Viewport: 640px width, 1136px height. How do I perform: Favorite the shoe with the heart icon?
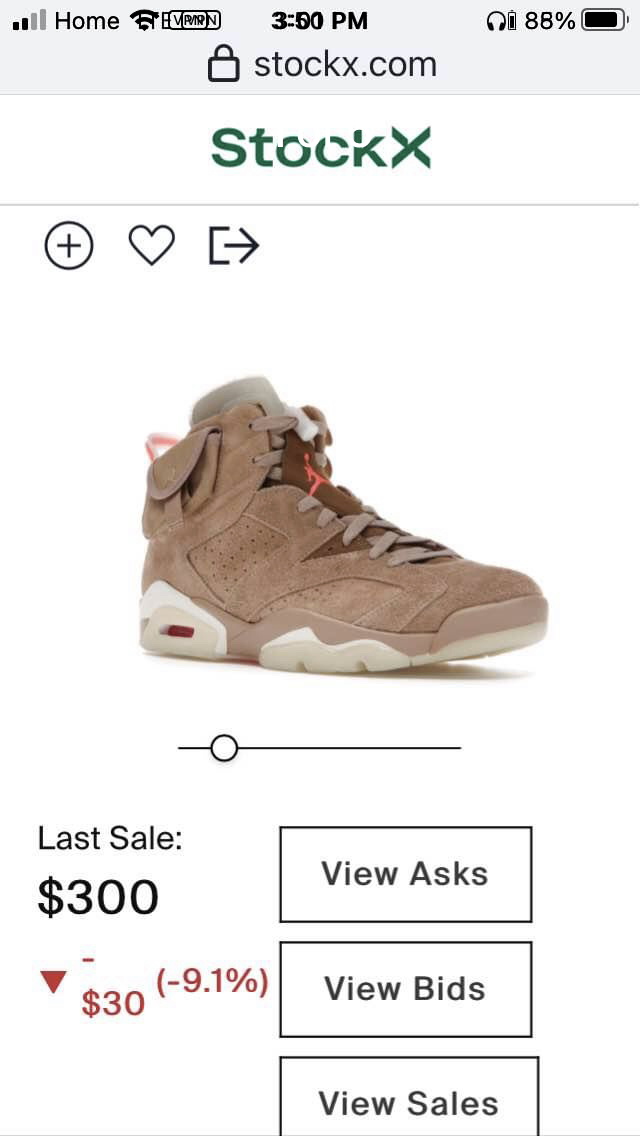point(151,245)
